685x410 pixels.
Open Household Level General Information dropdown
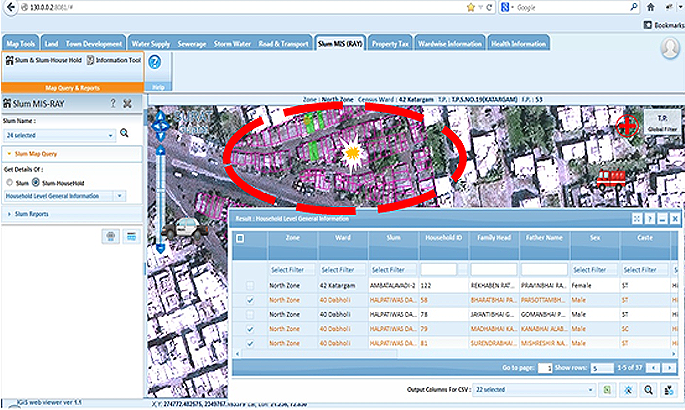click(65, 196)
